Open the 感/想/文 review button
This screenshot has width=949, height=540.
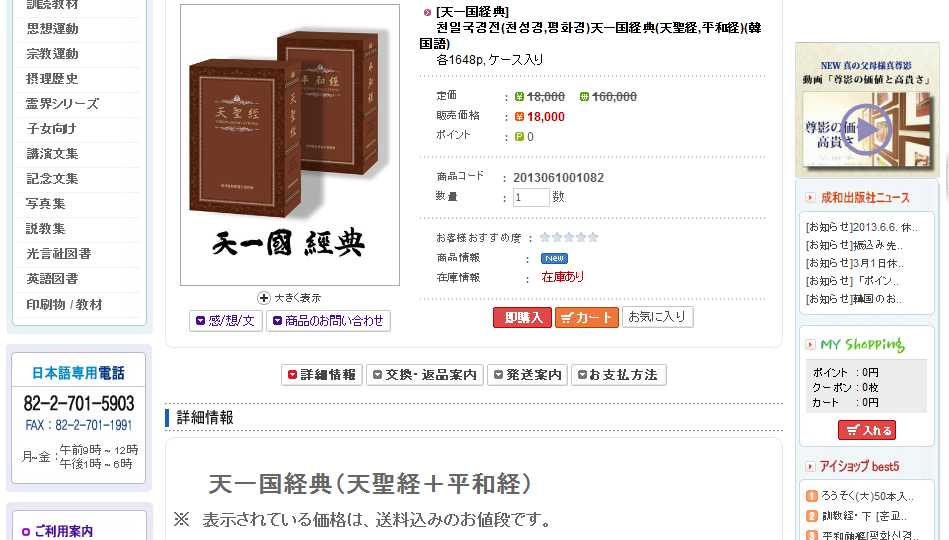click(226, 321)
